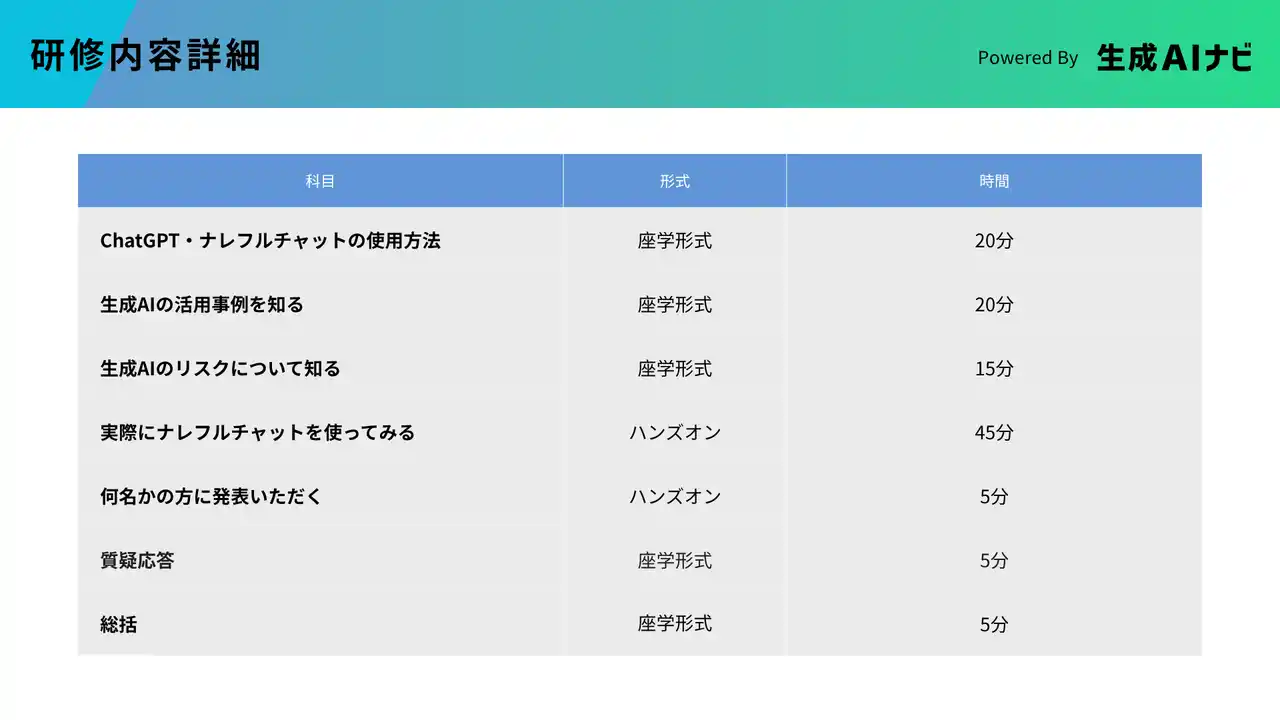Screen dimensions: 1280x720
Task: Click 5分 in the 総括 row
Action: [x=994, y=624]
